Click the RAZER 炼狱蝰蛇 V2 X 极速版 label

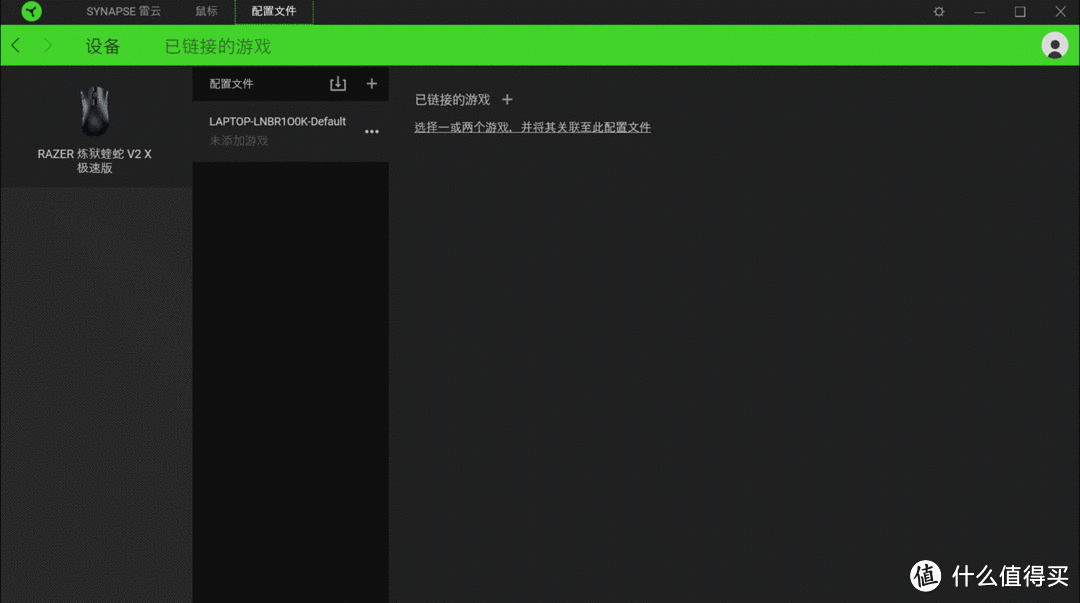[x=94, y=161]
